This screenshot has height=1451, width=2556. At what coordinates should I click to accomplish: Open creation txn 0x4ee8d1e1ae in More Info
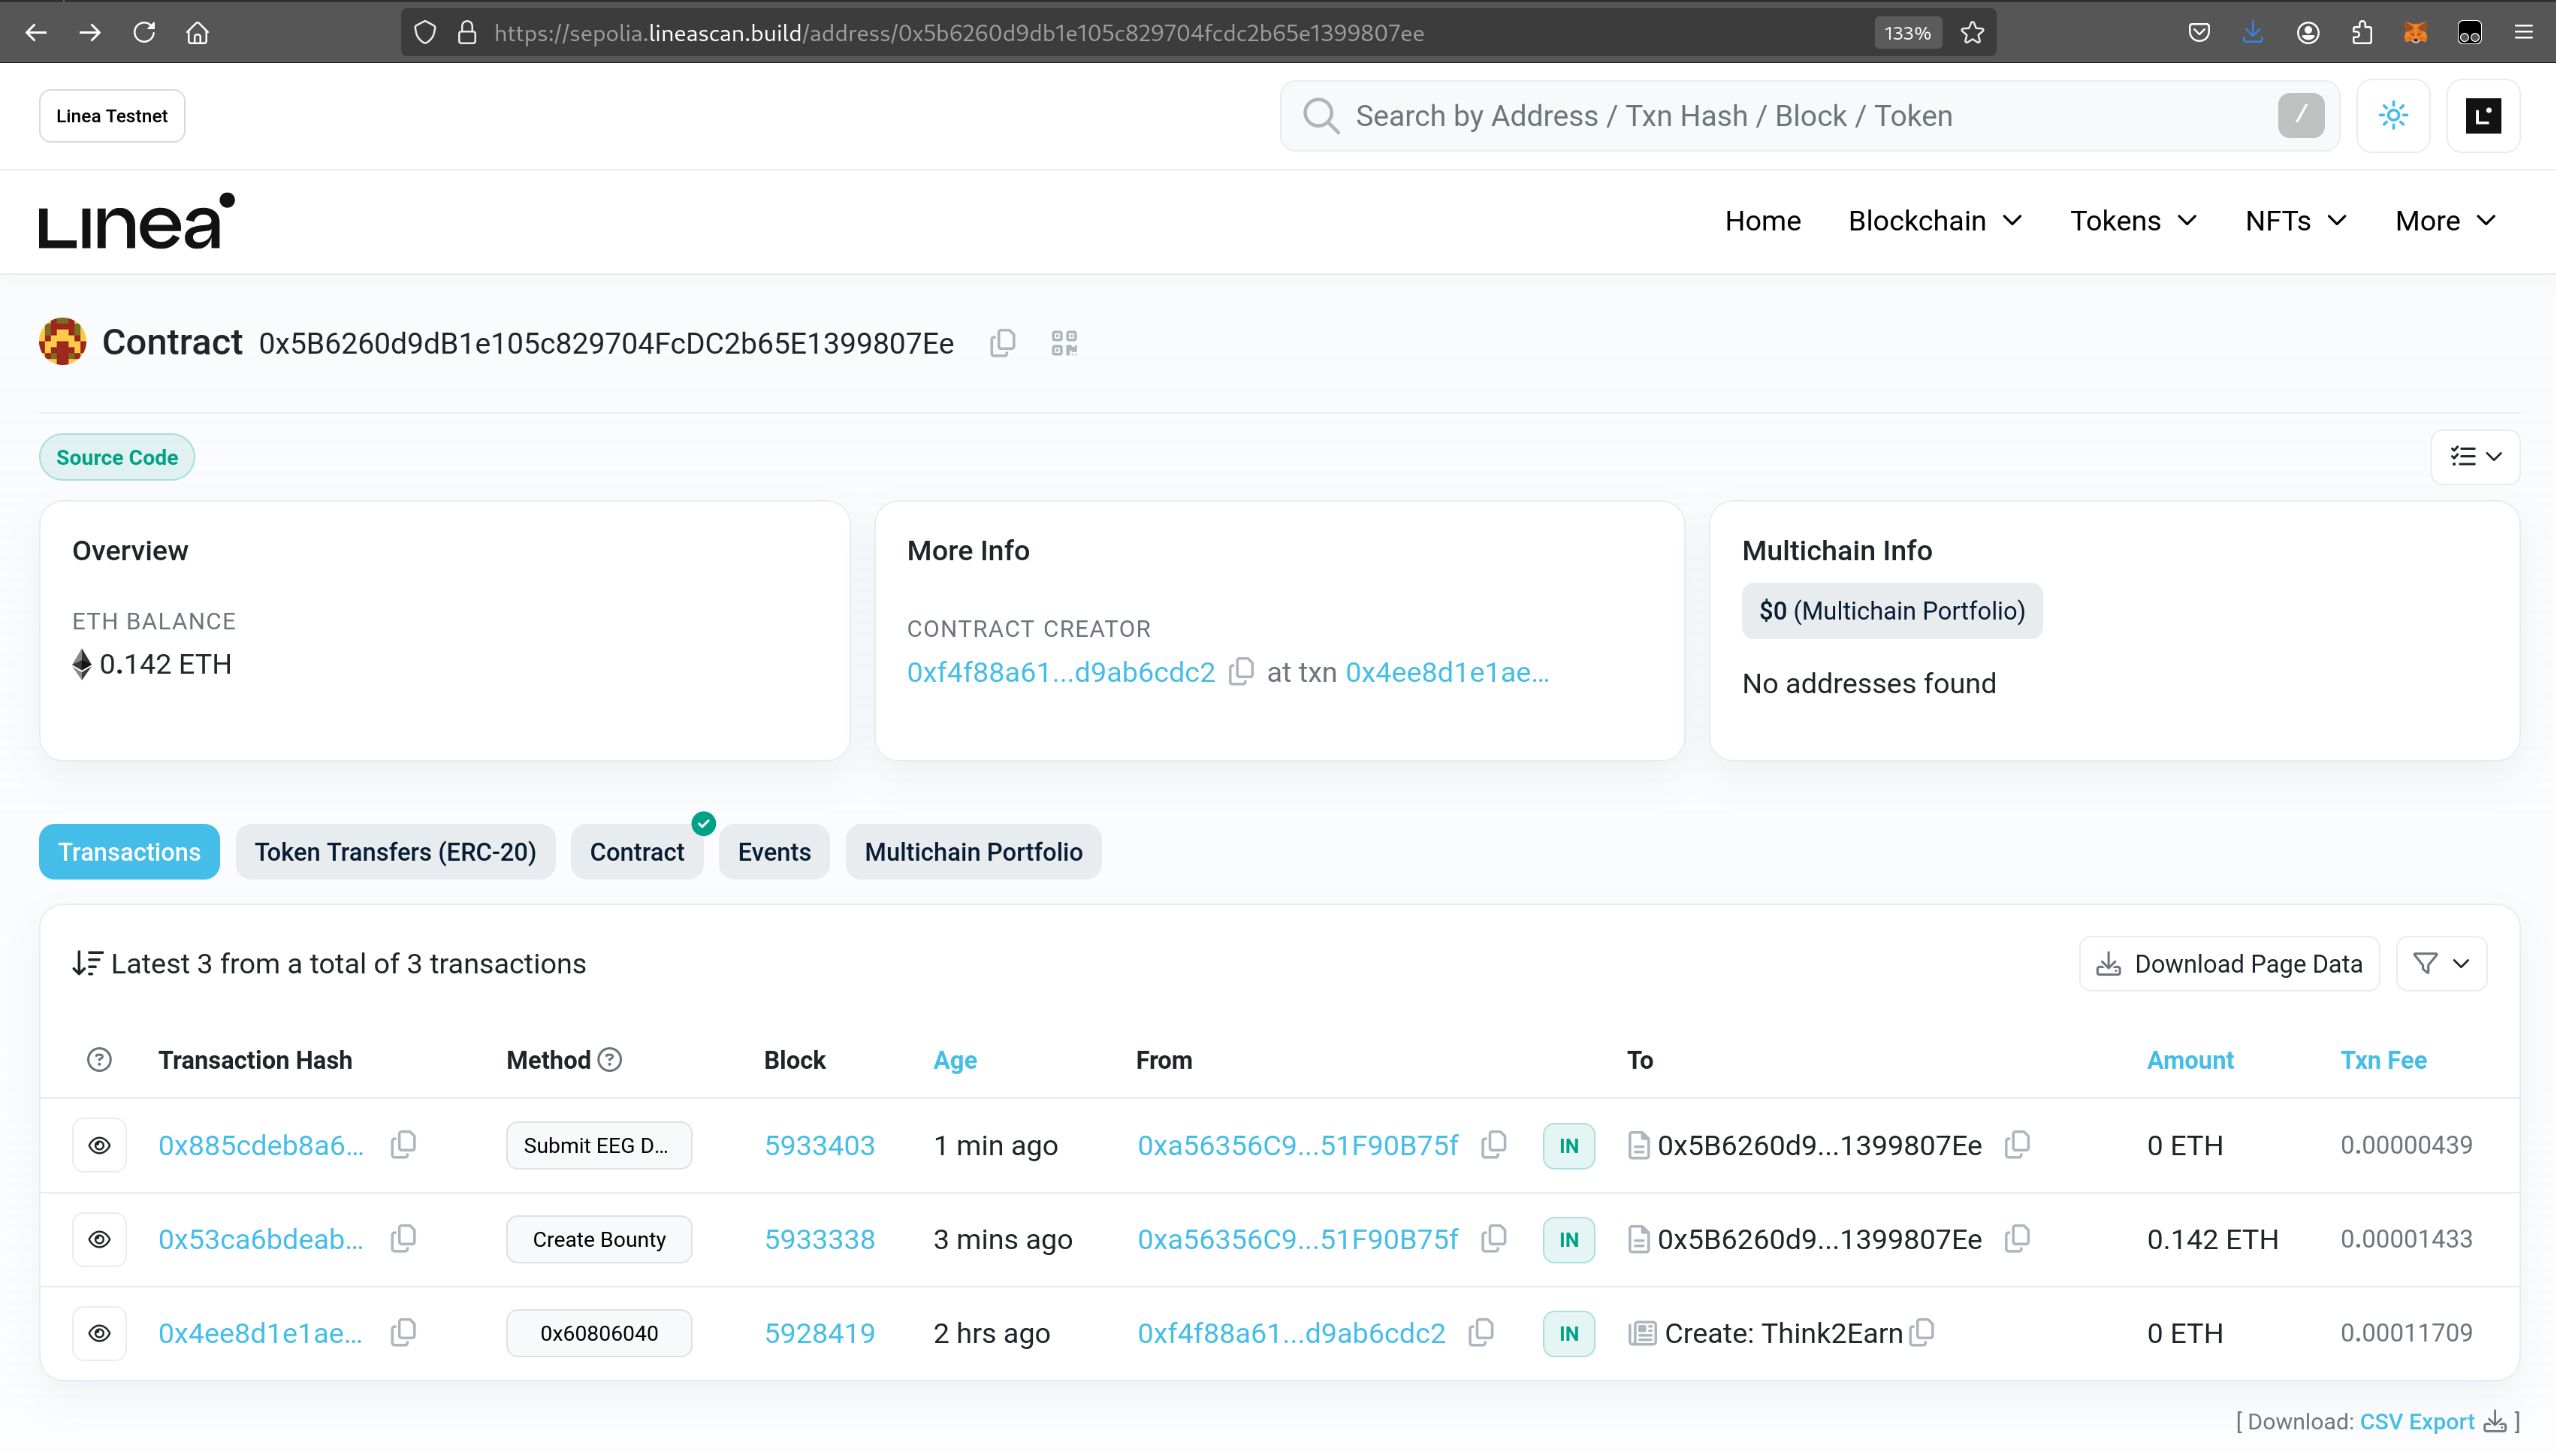click(1447, 672)
